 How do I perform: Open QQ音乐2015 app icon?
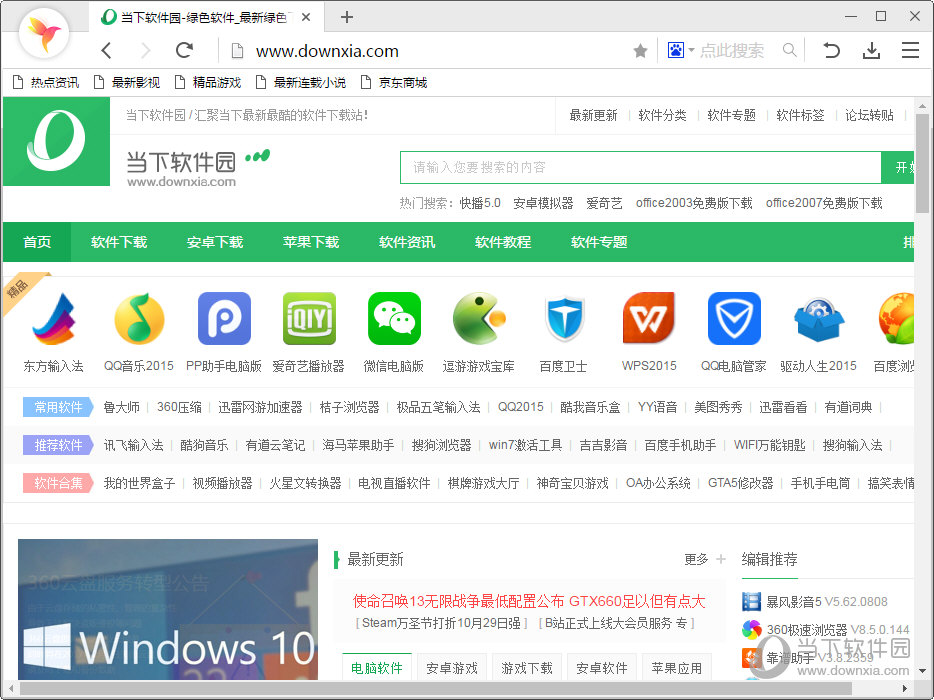pyautogui.click(x=139, y=319)
